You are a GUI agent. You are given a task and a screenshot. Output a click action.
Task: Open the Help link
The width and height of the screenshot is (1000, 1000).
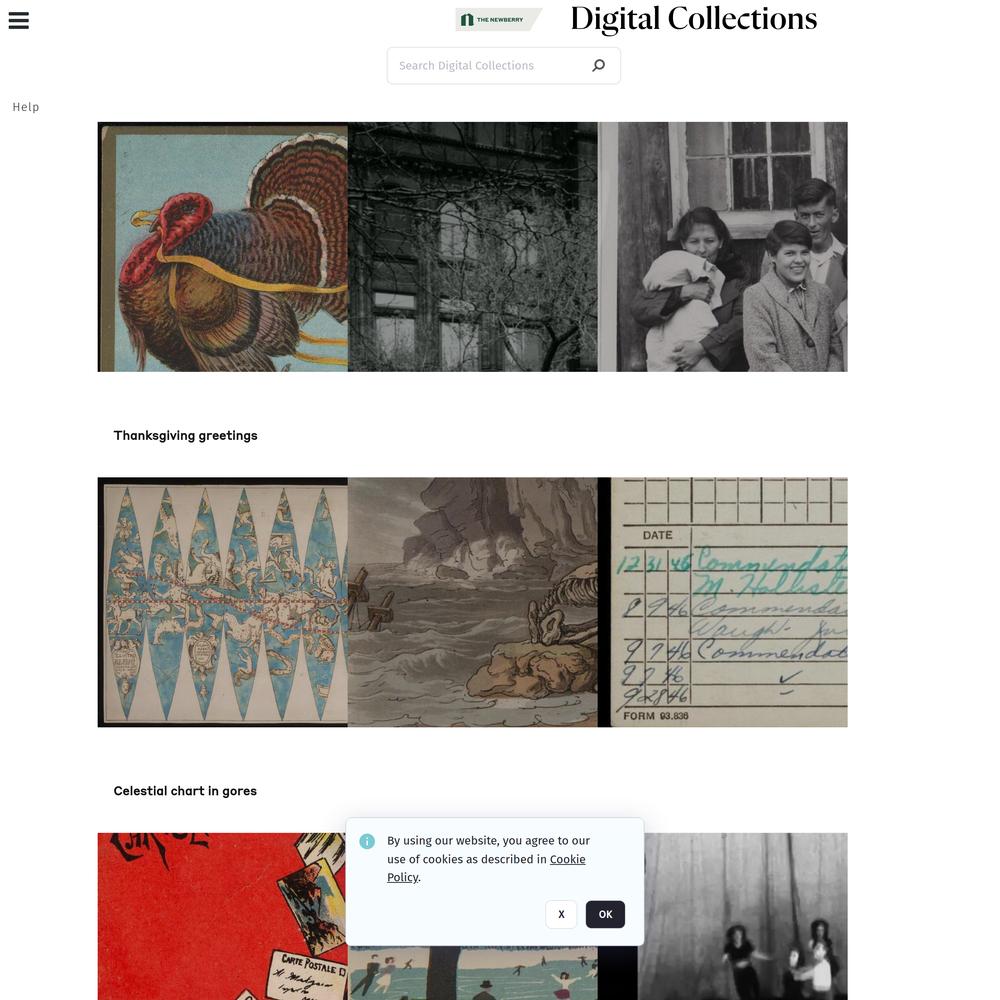click(x=26, y=107)
